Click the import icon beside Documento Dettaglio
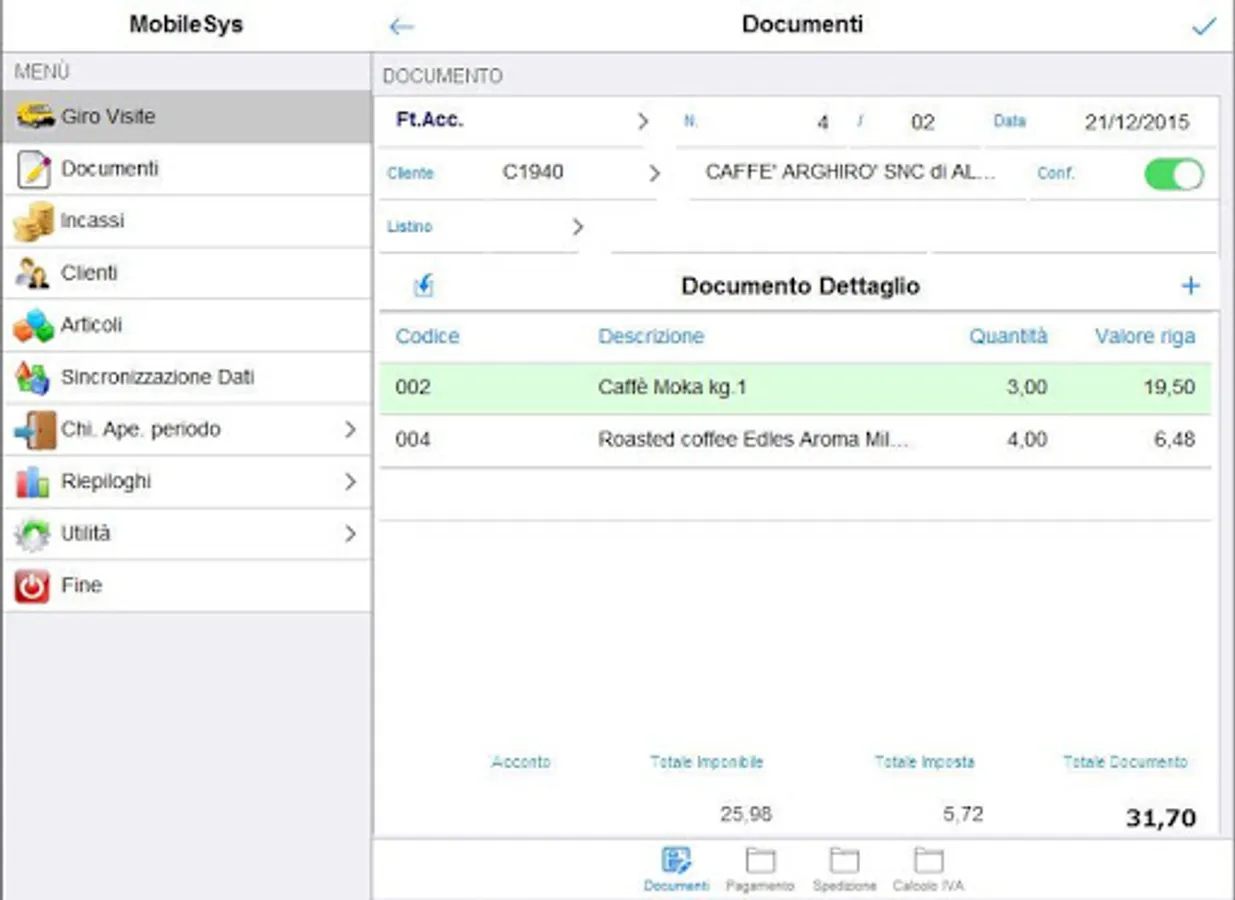Screen dimensions: 1235x900 424,286
